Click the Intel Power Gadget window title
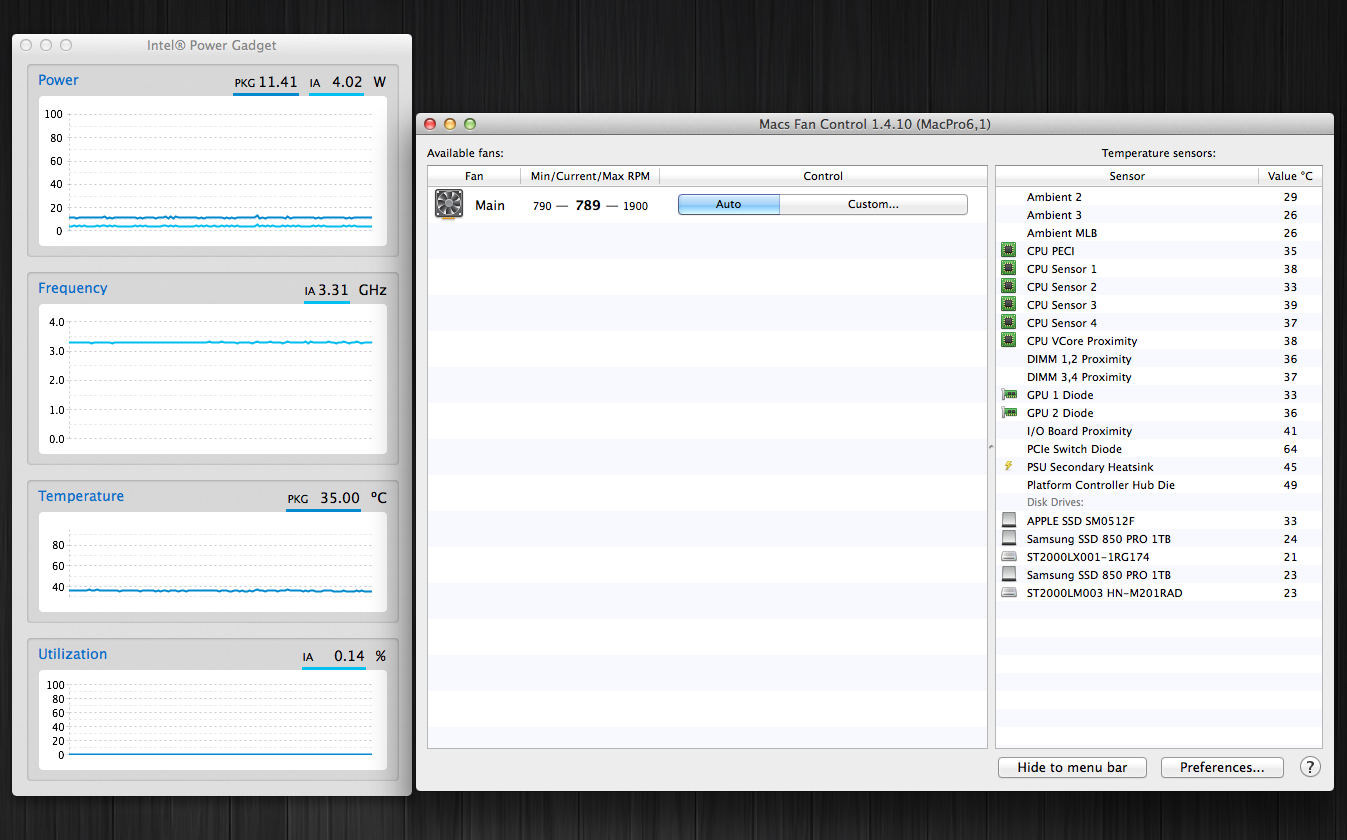The width and height of the screenshot is (1347, 840). 212,45
